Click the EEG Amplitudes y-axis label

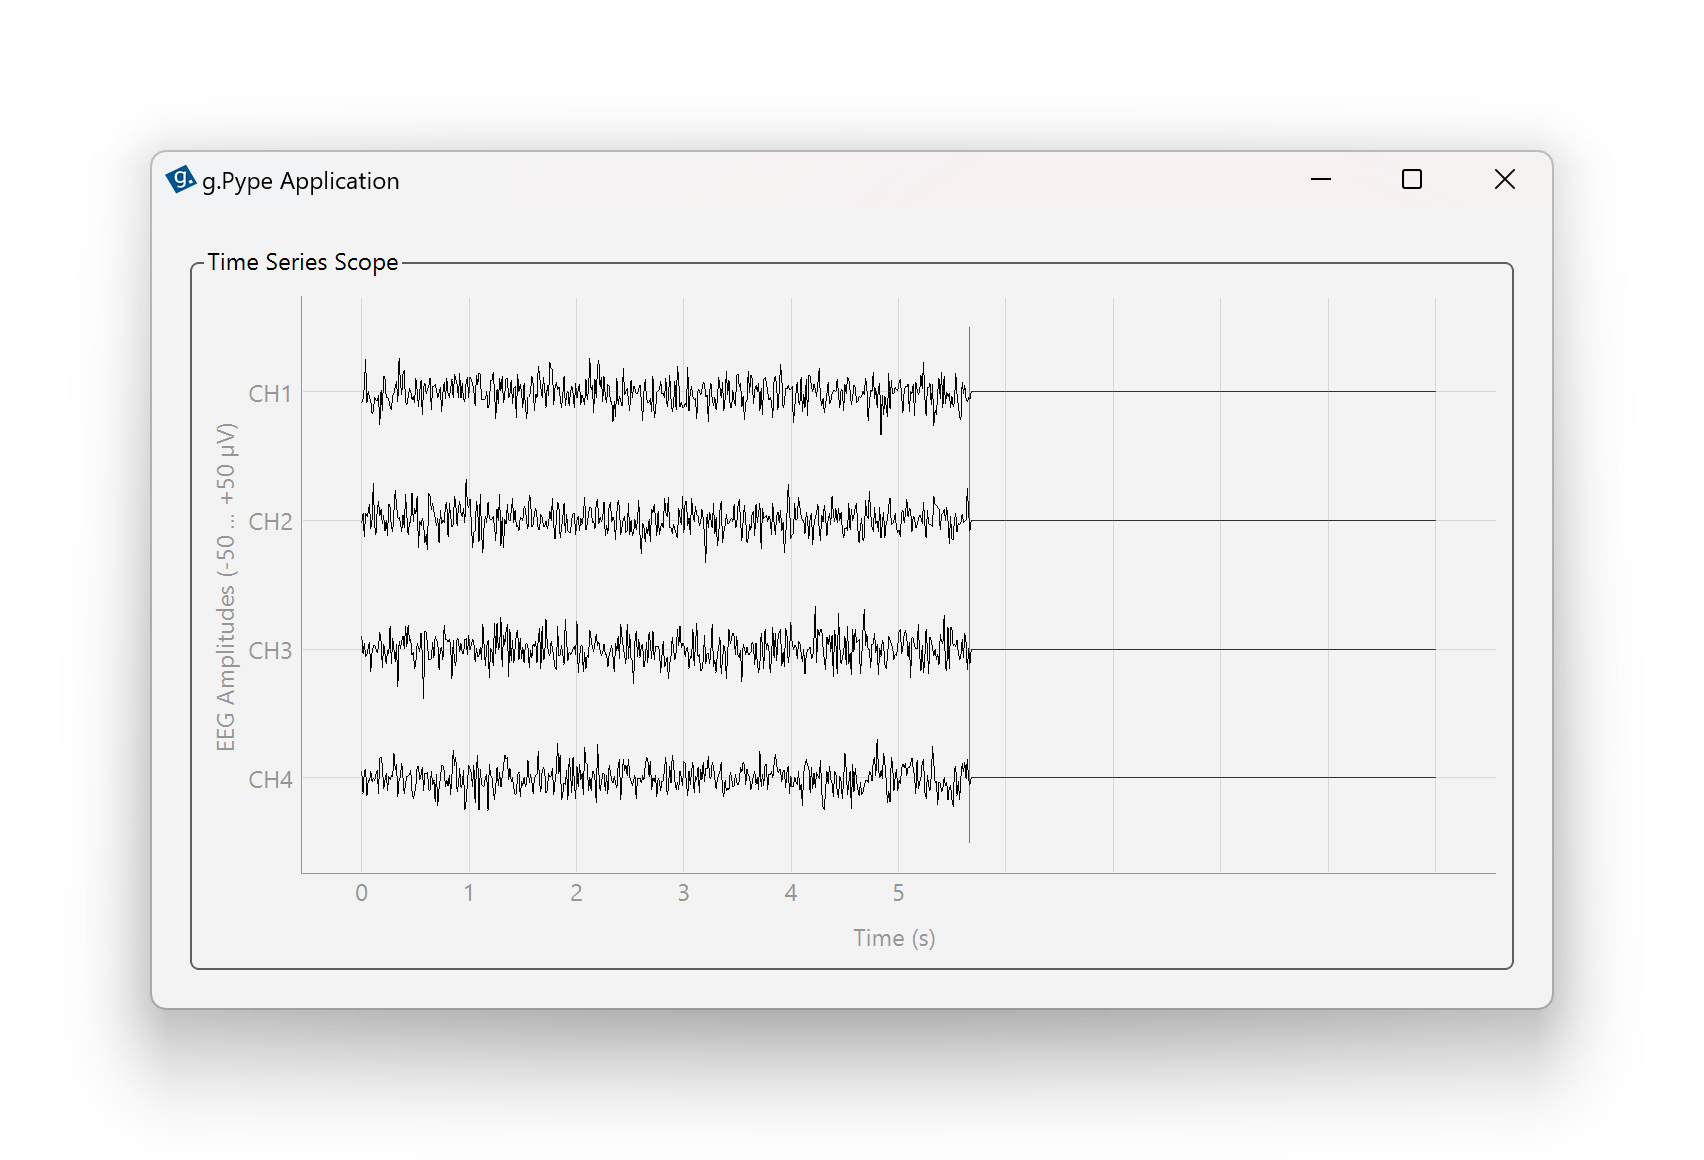(226, 587)
